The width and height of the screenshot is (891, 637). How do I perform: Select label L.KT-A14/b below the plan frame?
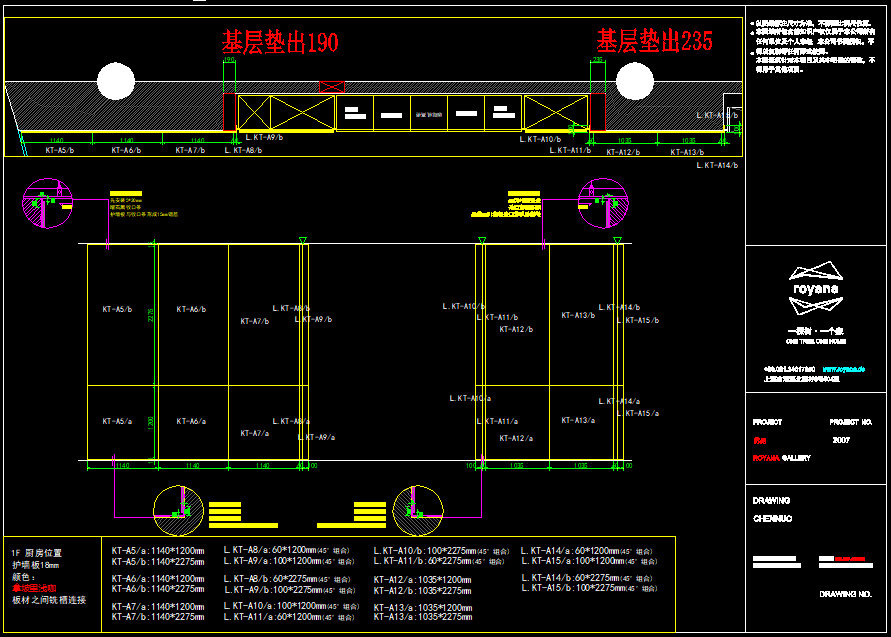[x=717, y=165]
